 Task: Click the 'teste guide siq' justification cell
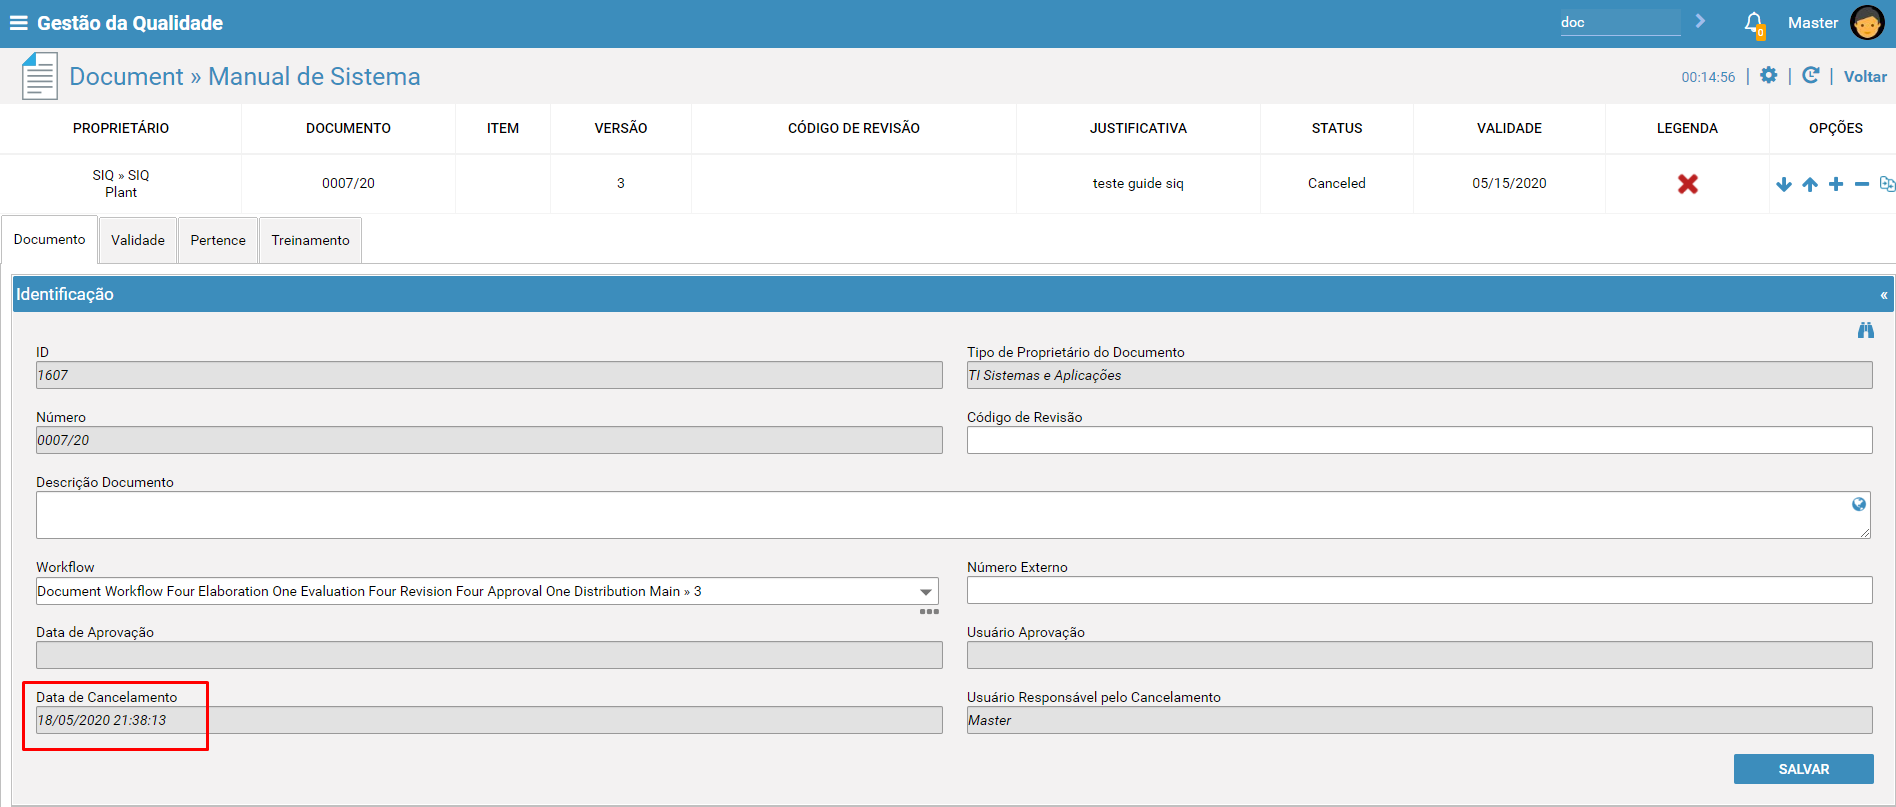(x=1138, y=183)
